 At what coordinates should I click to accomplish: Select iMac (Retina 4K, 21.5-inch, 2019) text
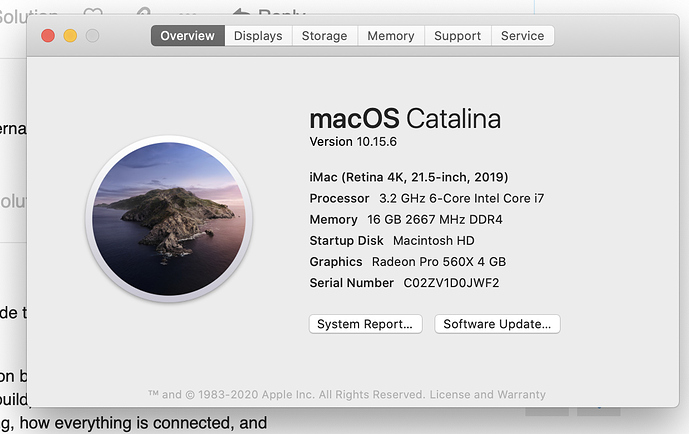(409, 177)
